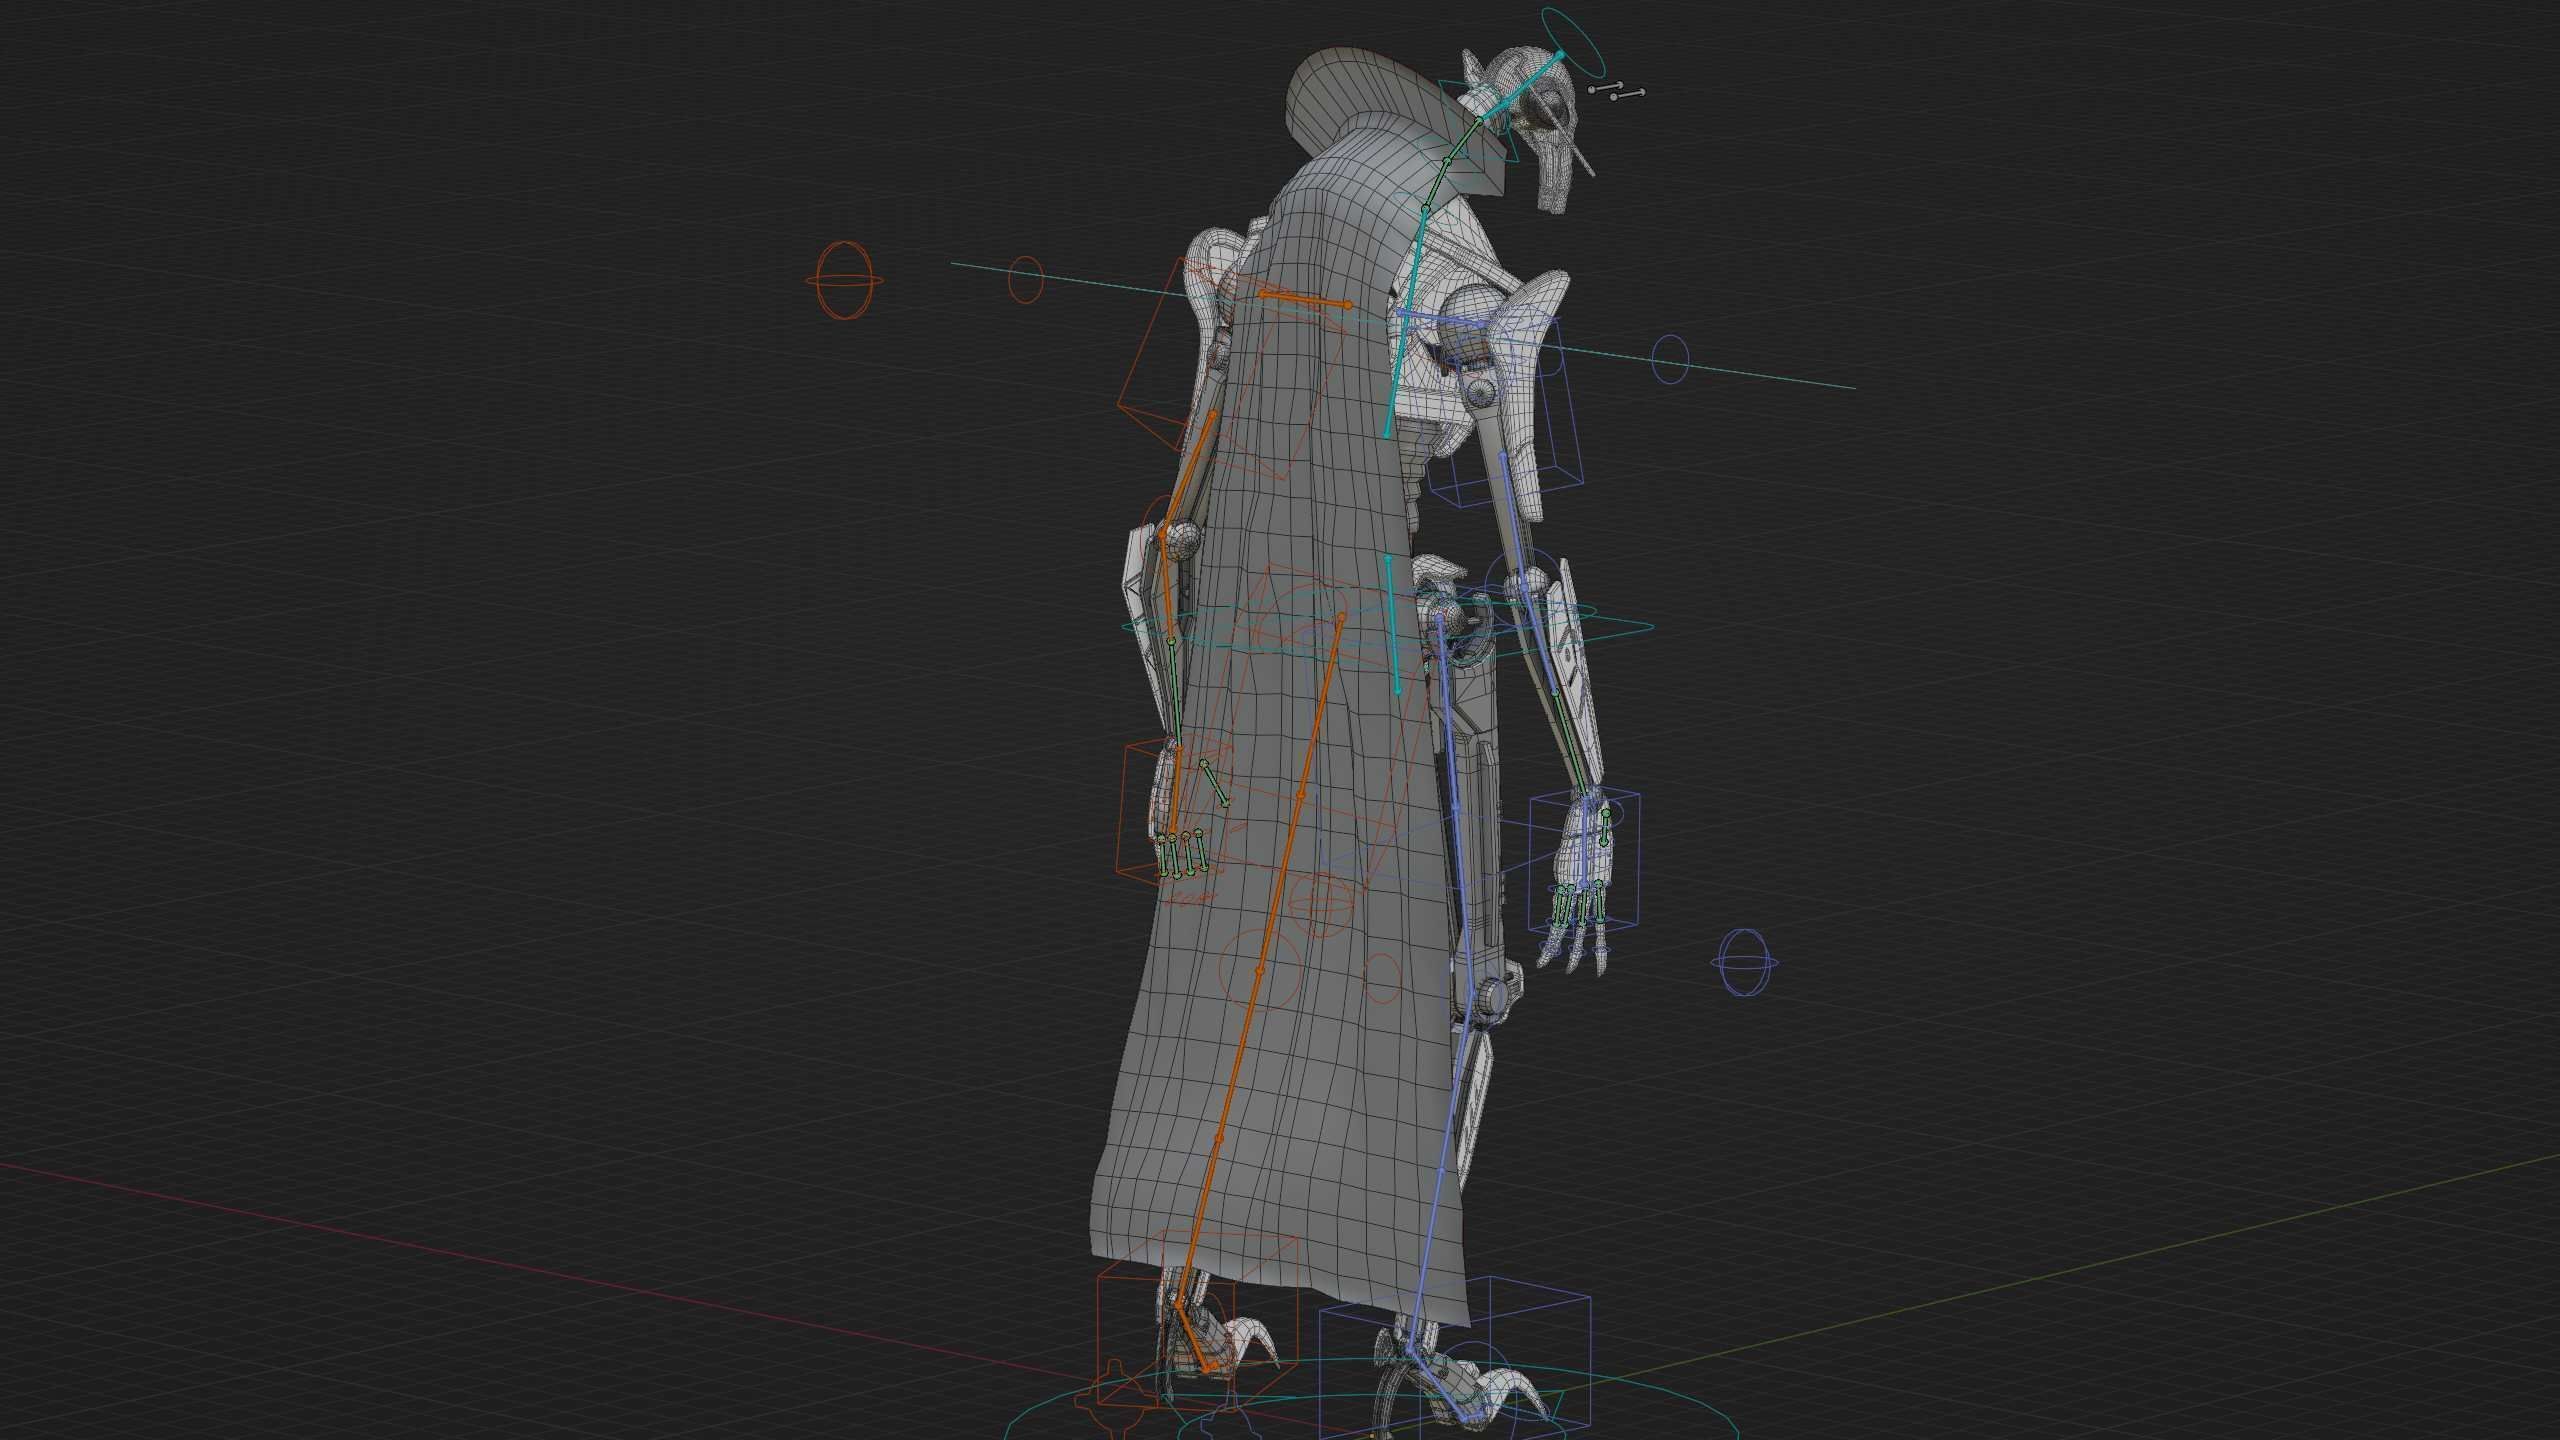2560x1440 pixels.
Task: Select the orange shoulder bone on the cloak
Action: 1305,299
